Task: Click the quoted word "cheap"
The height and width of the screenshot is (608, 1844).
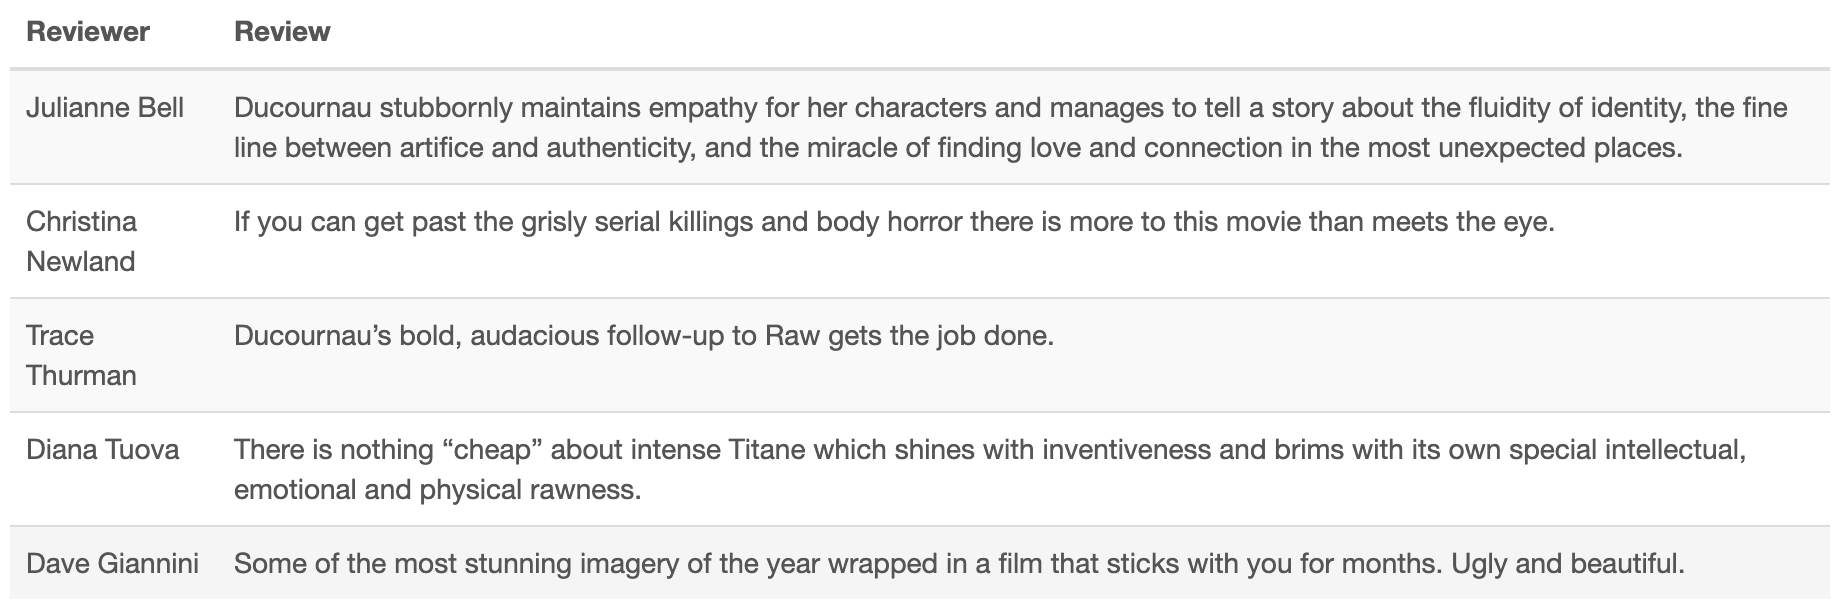Action: point(492,450)
